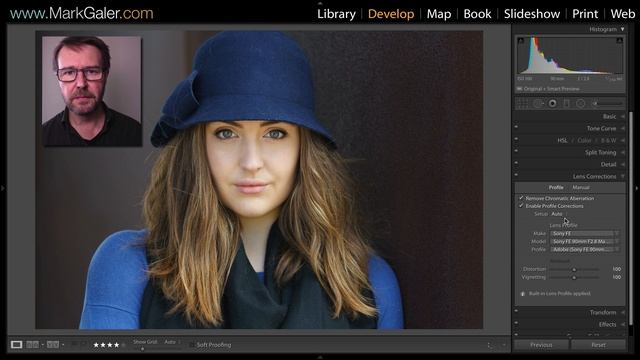640x360 pixels.
Task: Uncheck Remove Chromatic Aberration
Action: pos(521,198)
